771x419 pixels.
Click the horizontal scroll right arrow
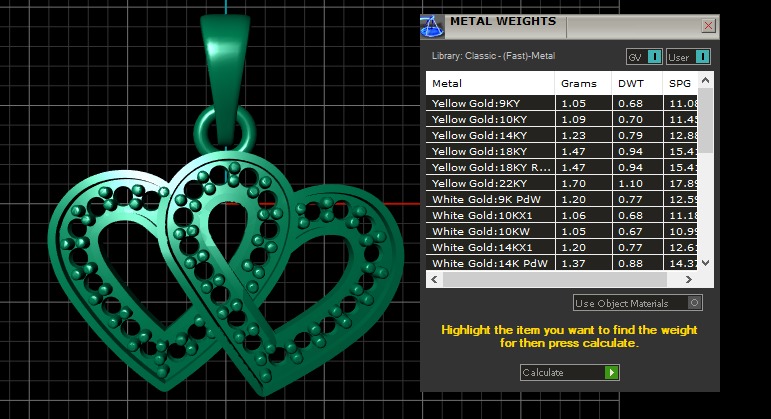688,279
